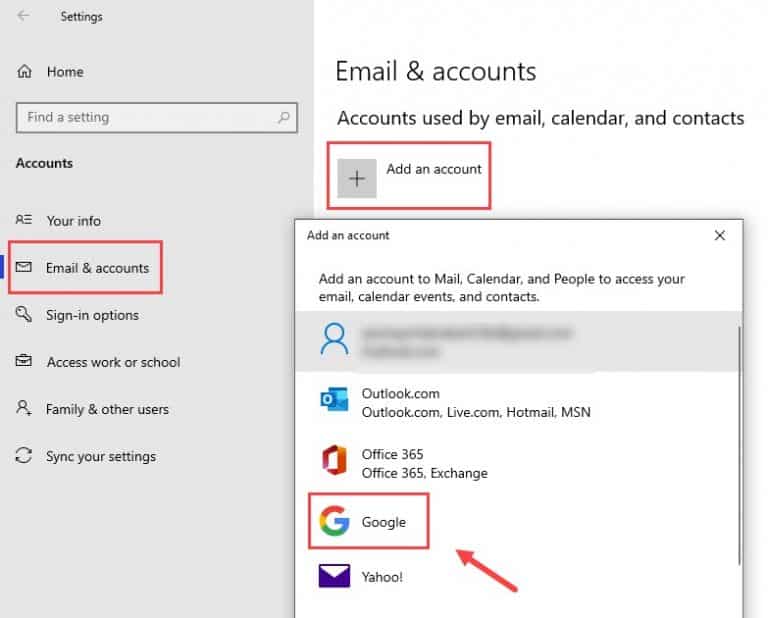Screen dimensions: 768x618
Task: Click the back arrow in Settings
Action: coord(23,16)
